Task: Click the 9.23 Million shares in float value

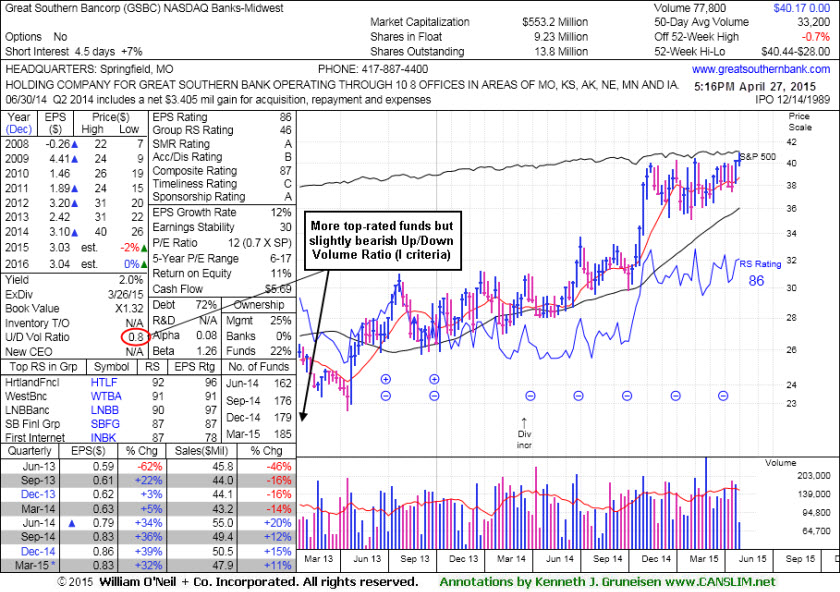Action: pyautogui.click(x=560, y=37)
